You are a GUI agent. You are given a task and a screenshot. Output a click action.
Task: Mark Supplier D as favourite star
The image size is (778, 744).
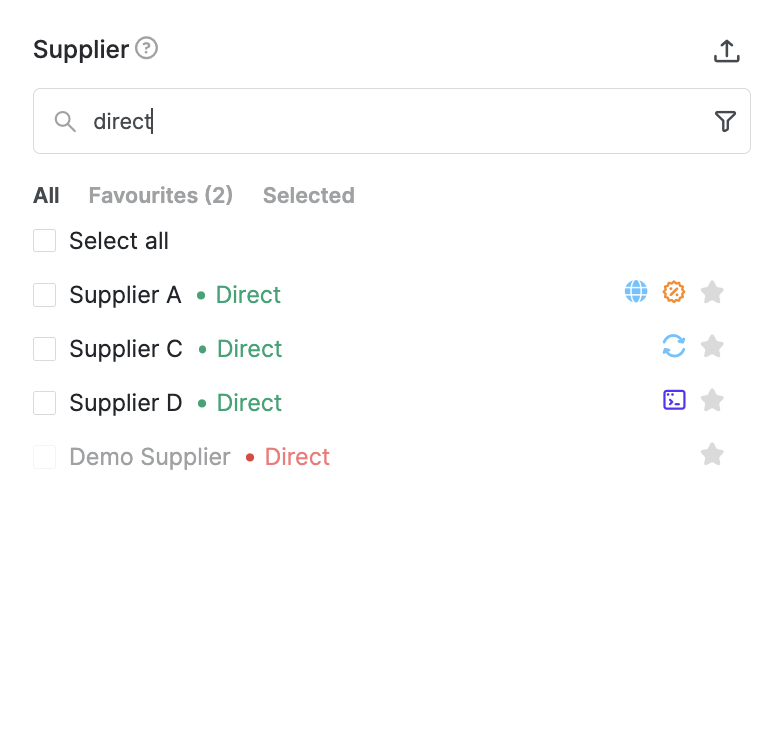click(x=712, y=400)
